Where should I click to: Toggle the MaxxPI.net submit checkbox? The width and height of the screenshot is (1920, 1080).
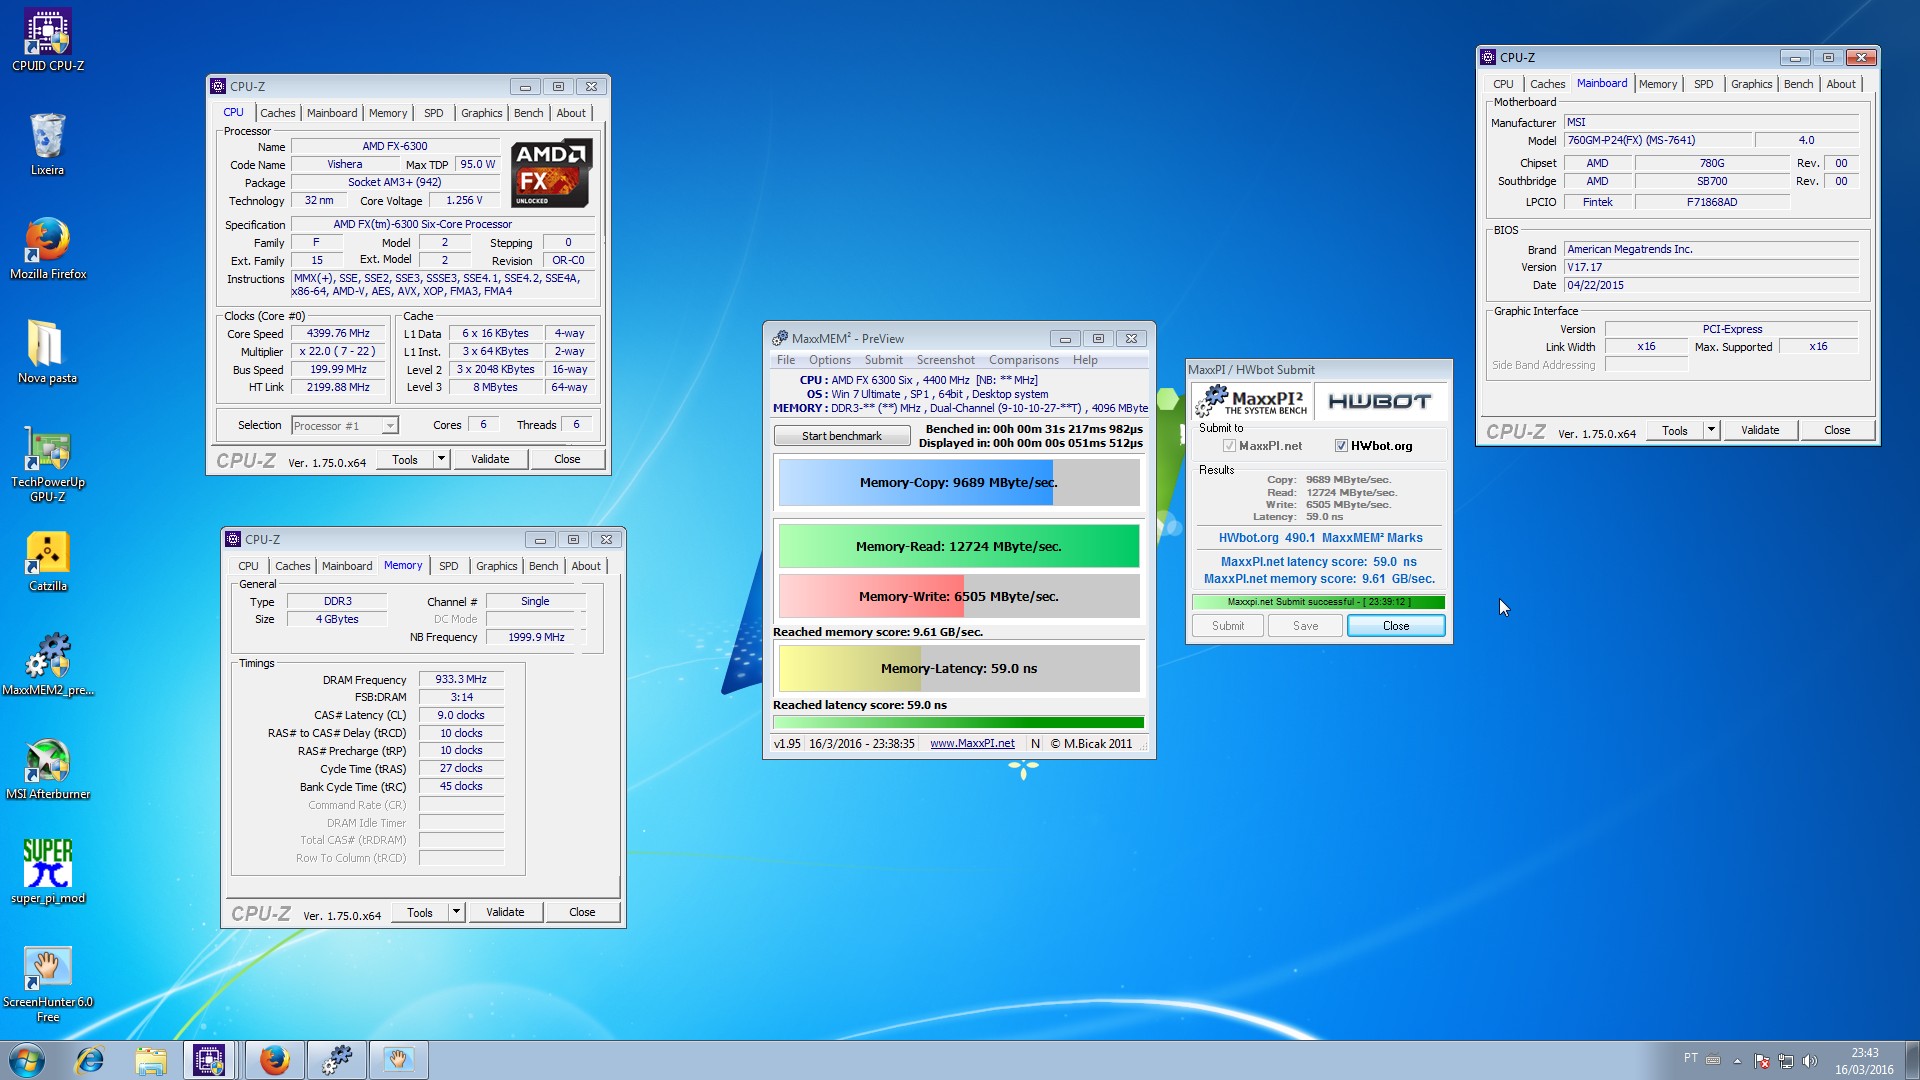1229,446
